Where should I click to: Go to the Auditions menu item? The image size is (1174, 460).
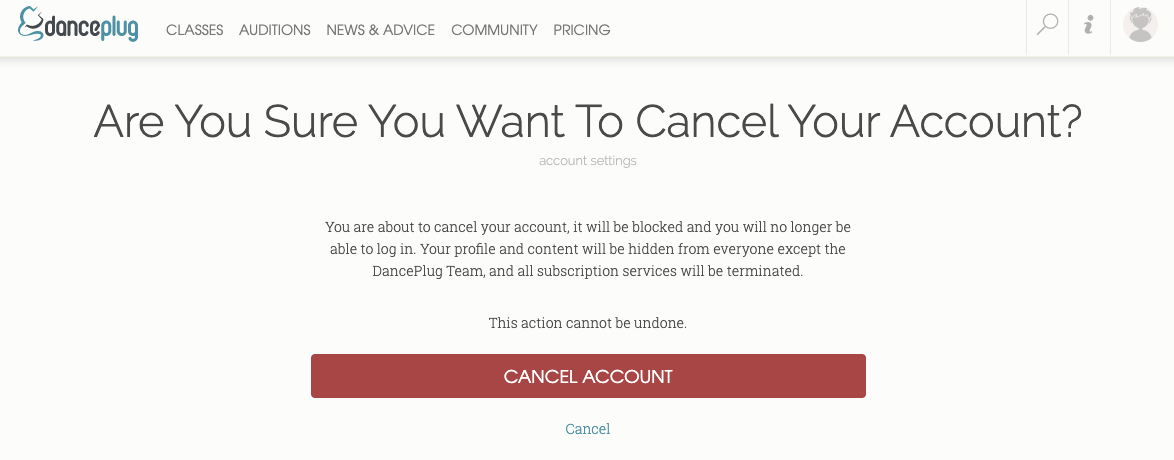coord(275,30)
